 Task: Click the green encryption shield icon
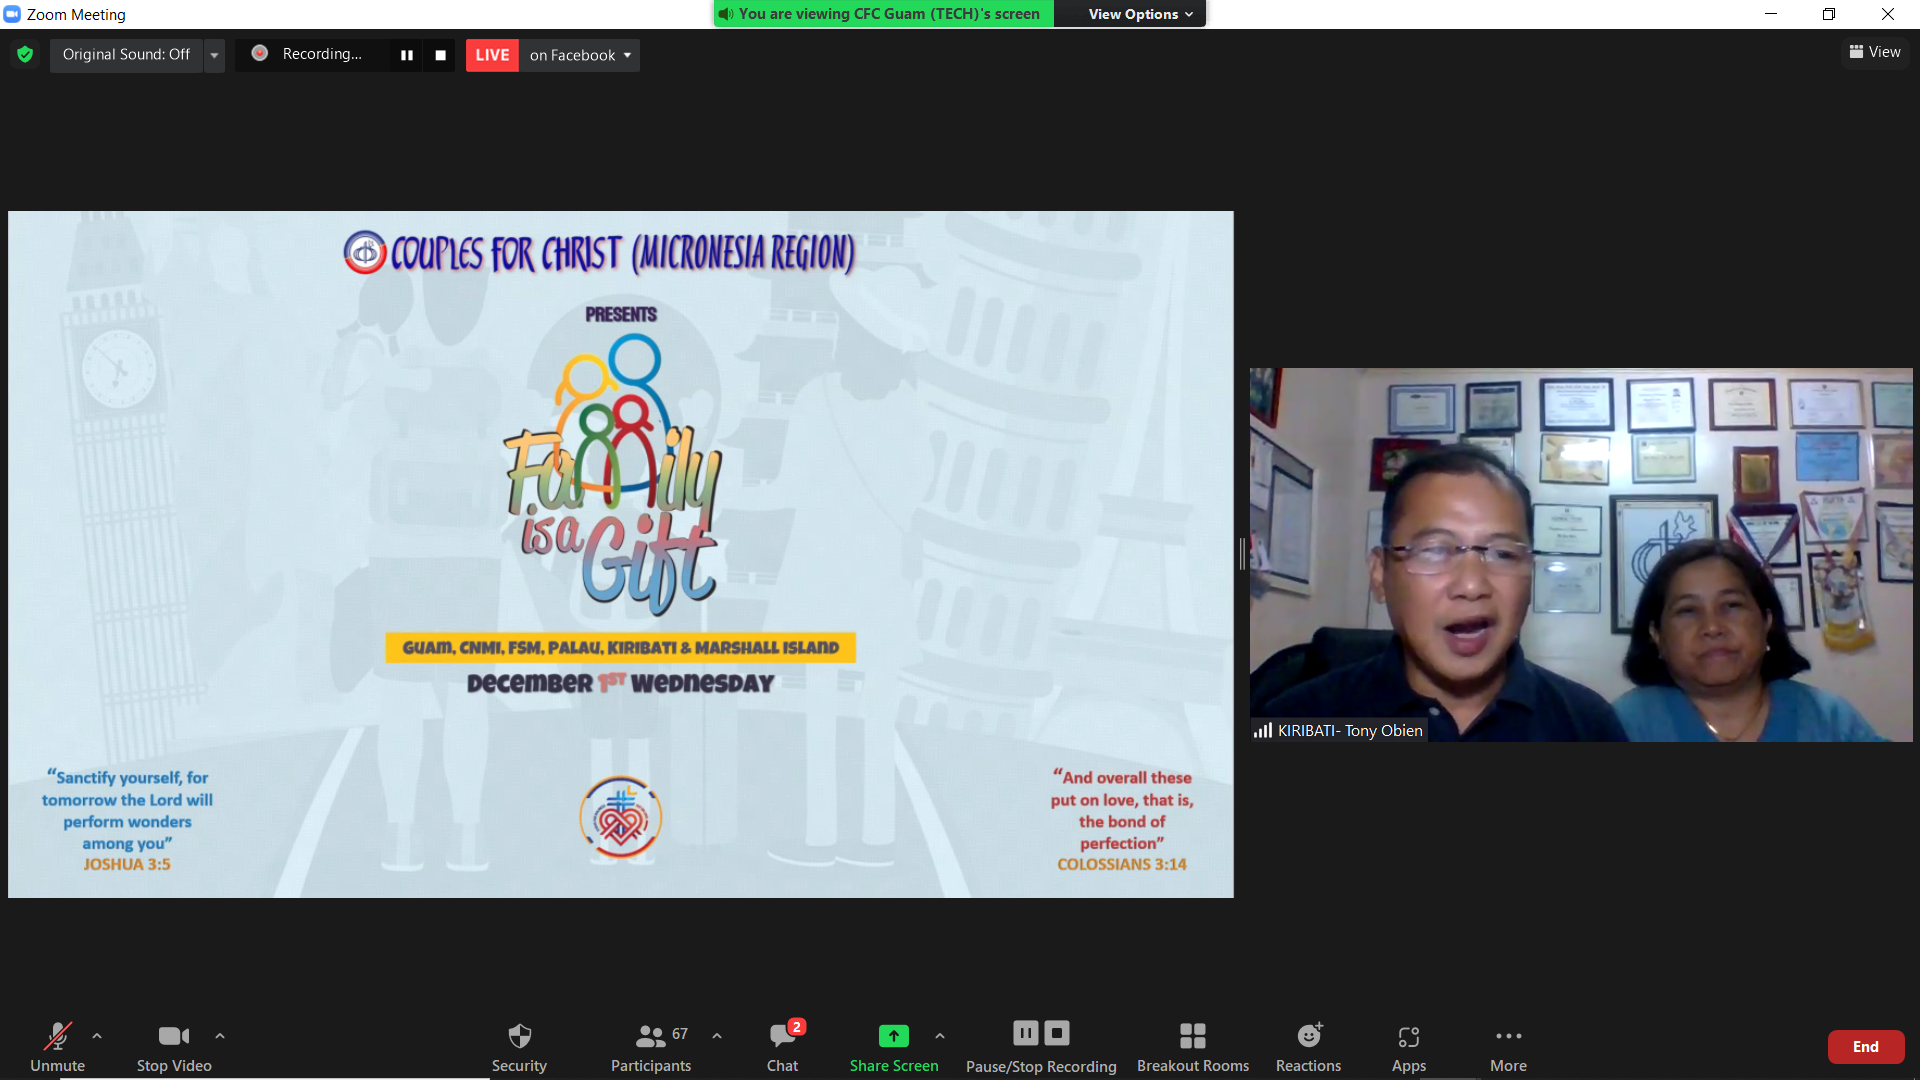(x=25, y=54)
